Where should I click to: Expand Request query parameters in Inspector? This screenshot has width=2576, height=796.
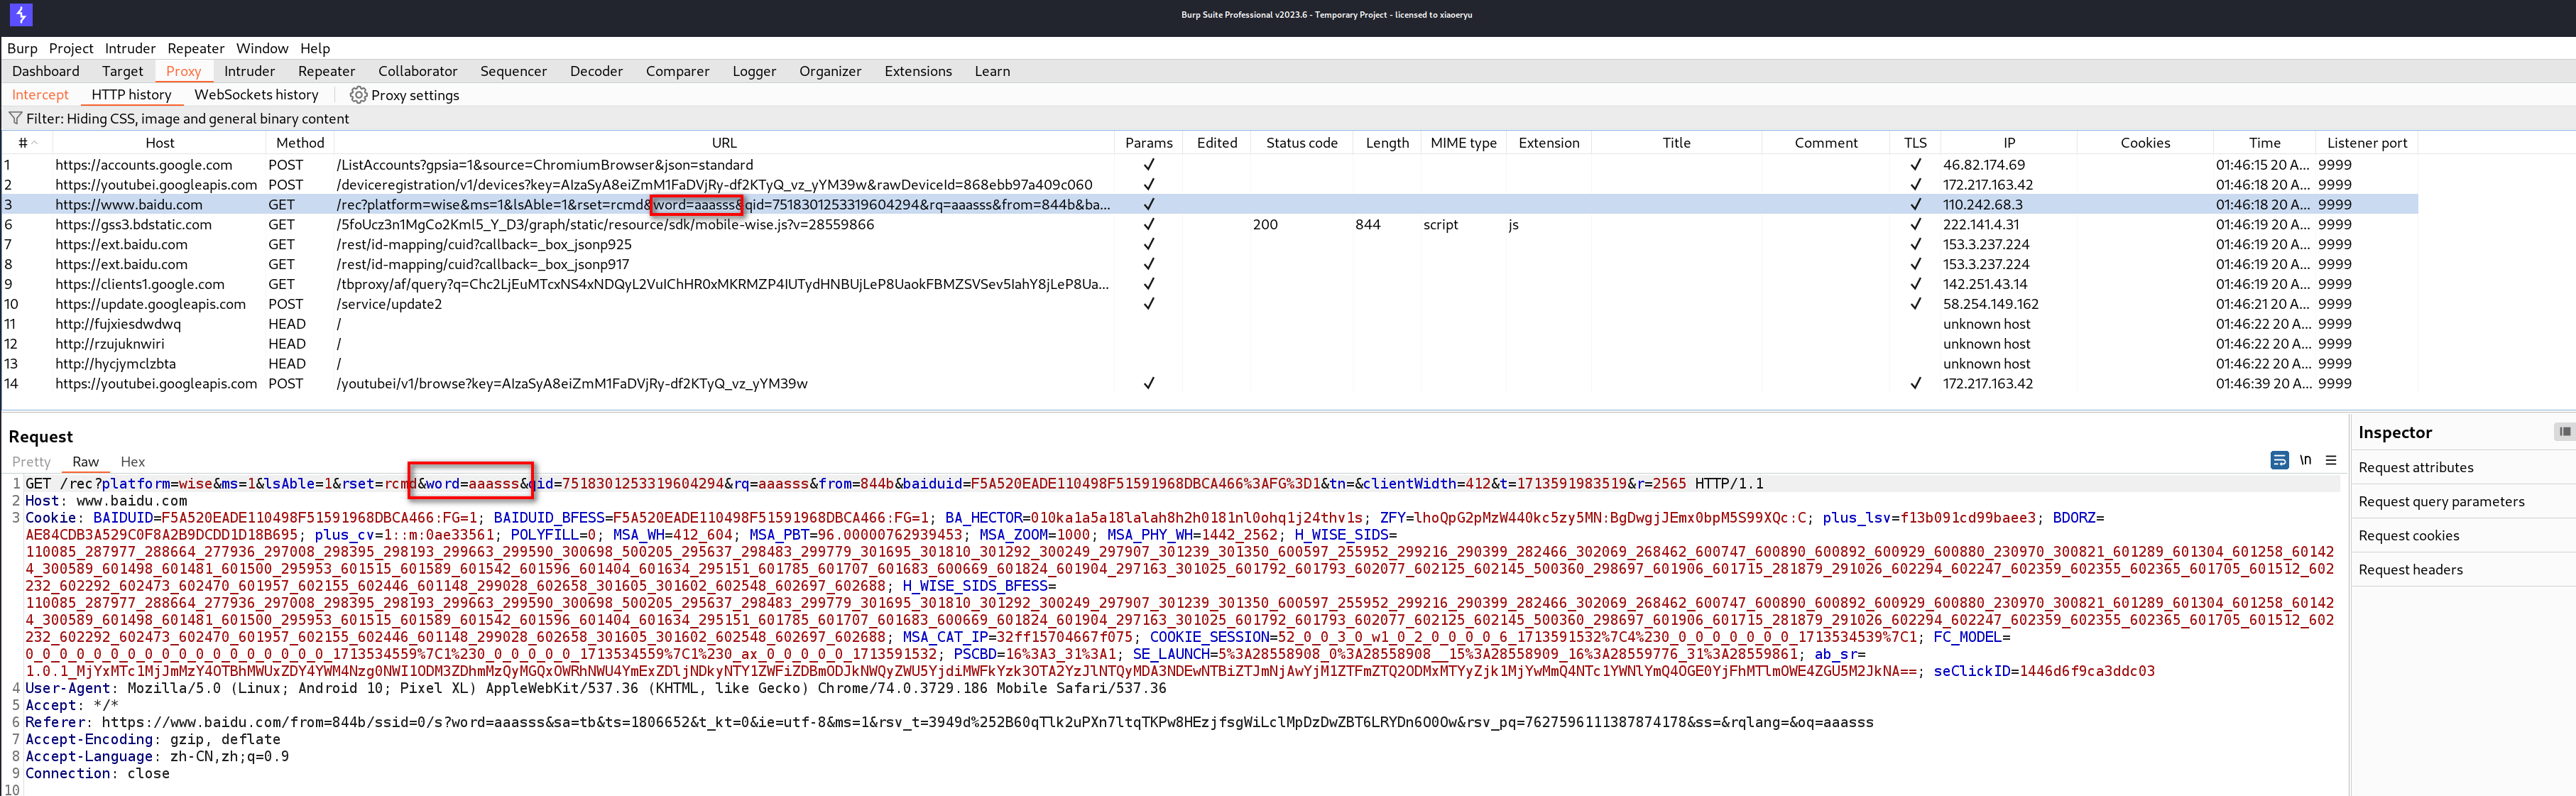(2441, 501)
